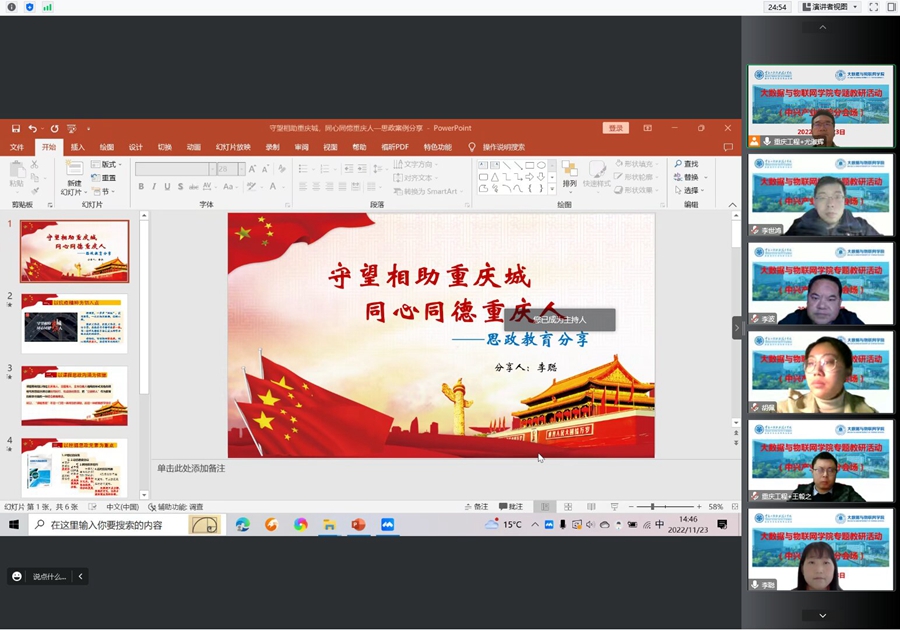Switch to the Insert (插入) tab
The height and width of the screenshot is (630, 900).
(77, 147)
